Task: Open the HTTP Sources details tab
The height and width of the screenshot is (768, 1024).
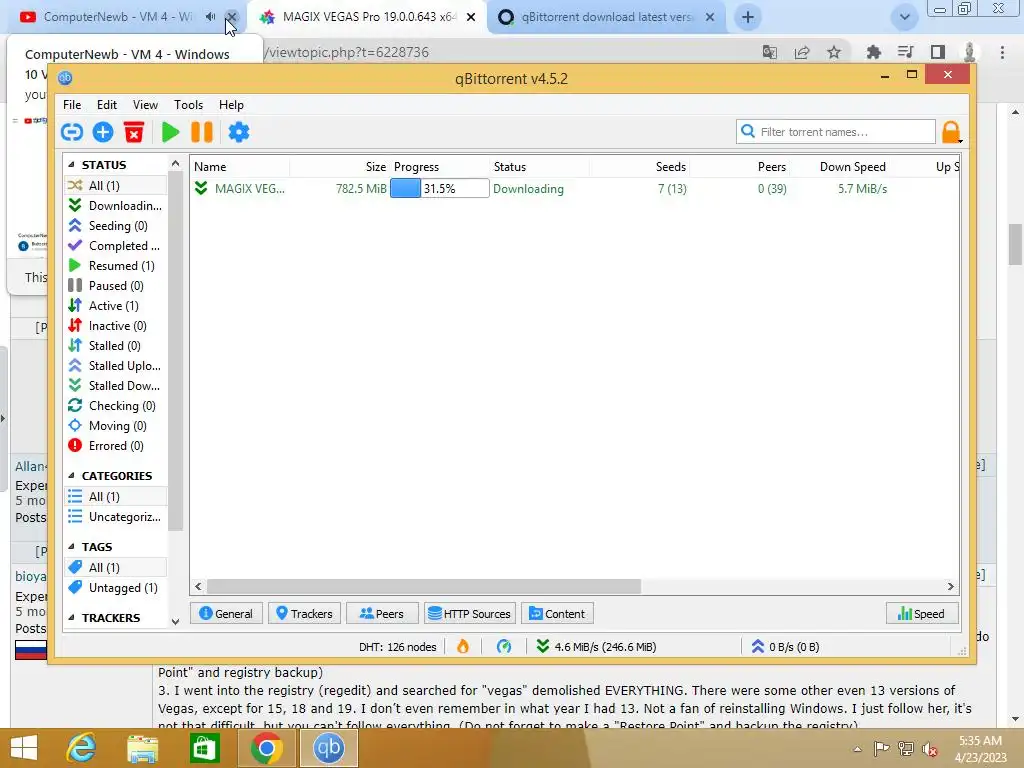Action: pos(470,614)
